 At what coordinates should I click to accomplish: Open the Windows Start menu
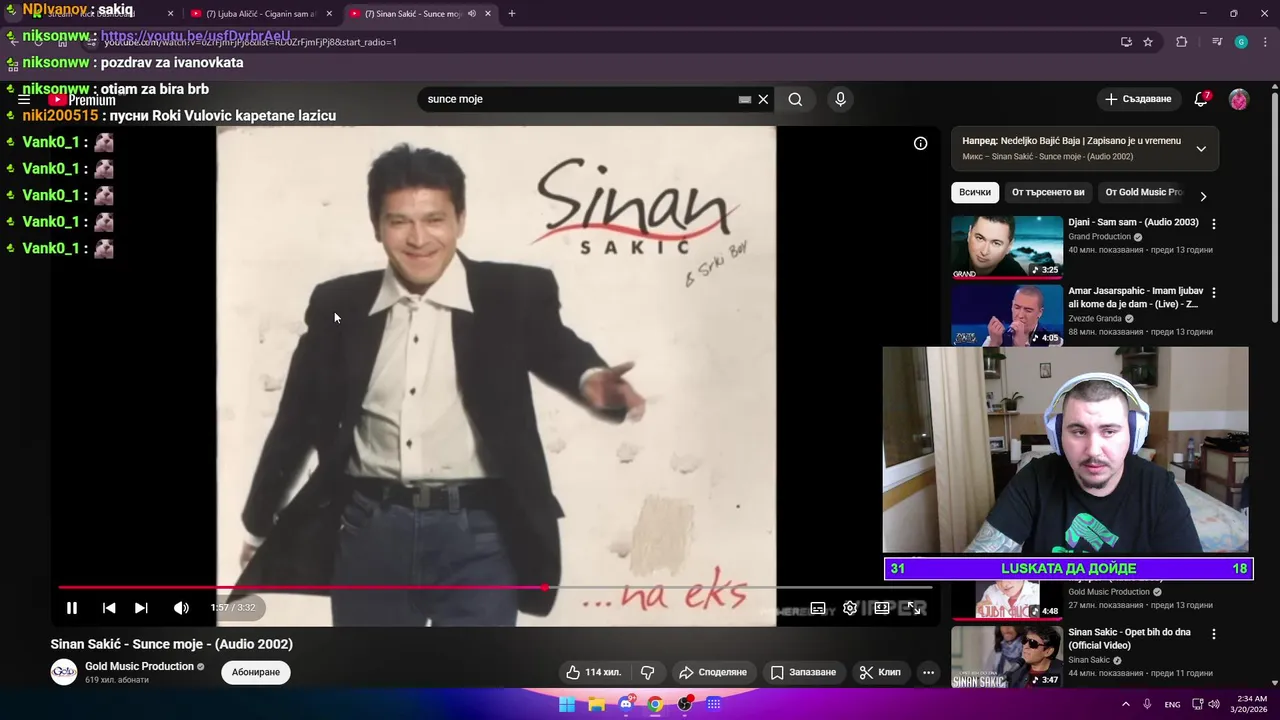click(567, 704)
